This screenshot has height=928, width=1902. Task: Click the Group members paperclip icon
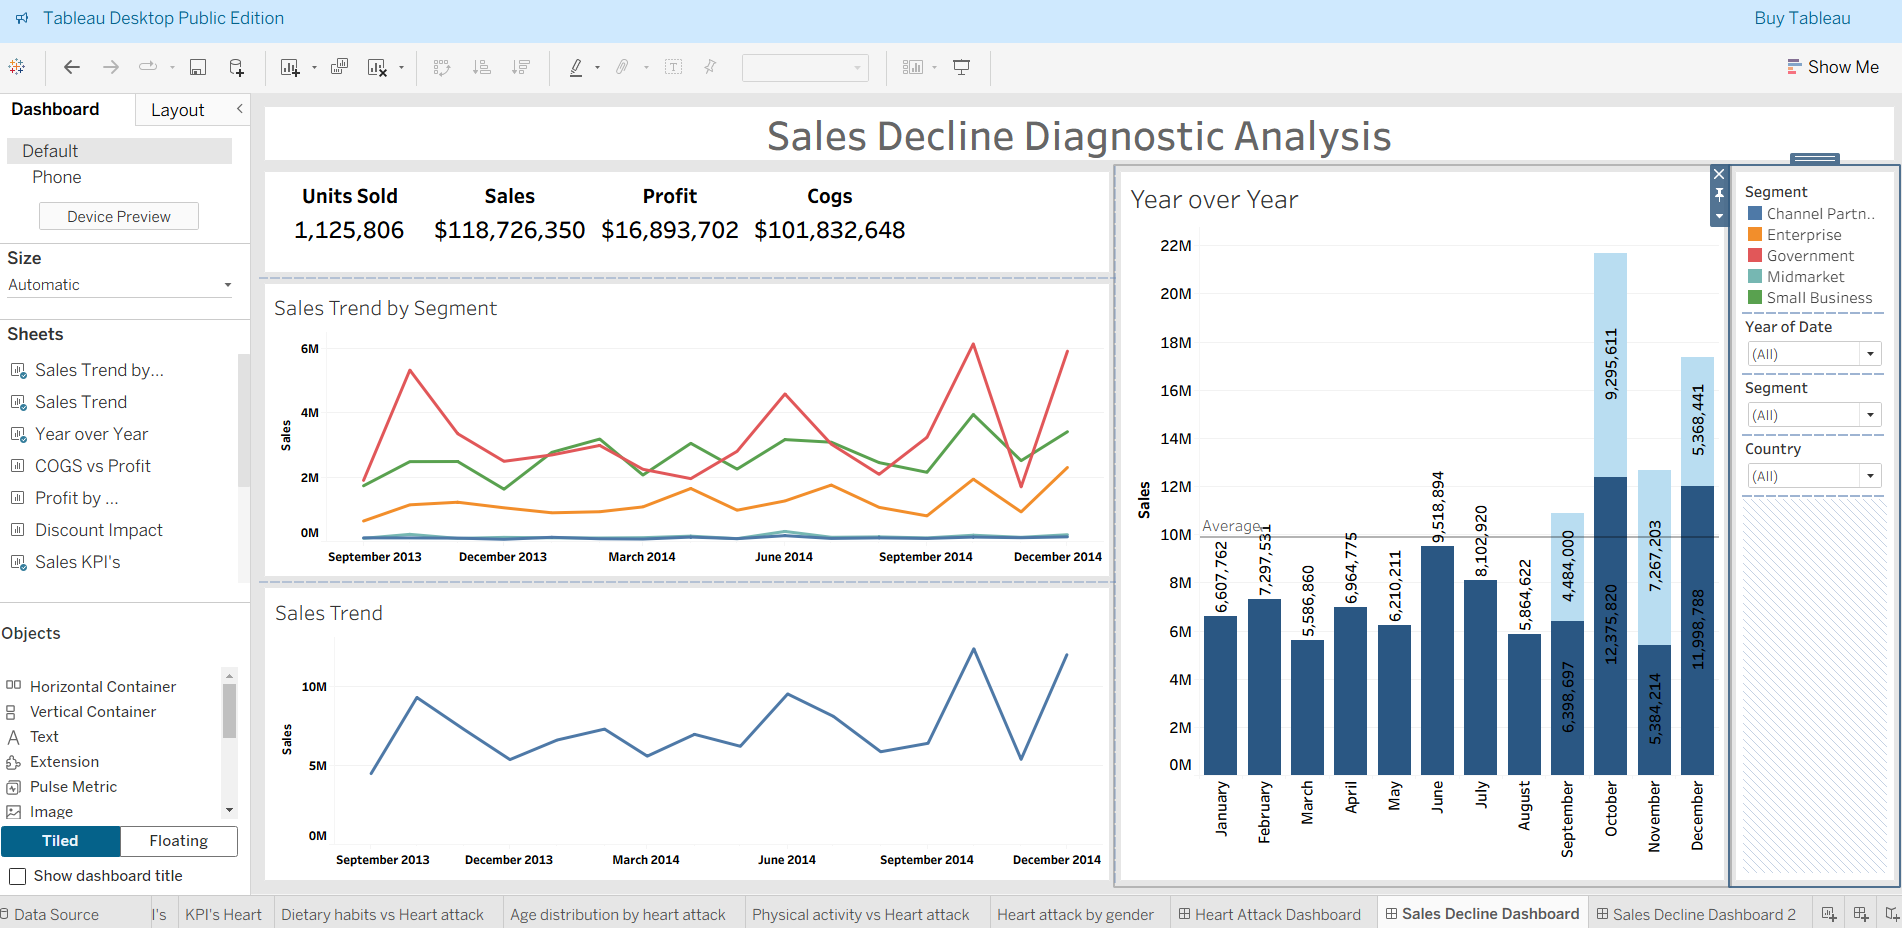(622, 67)
